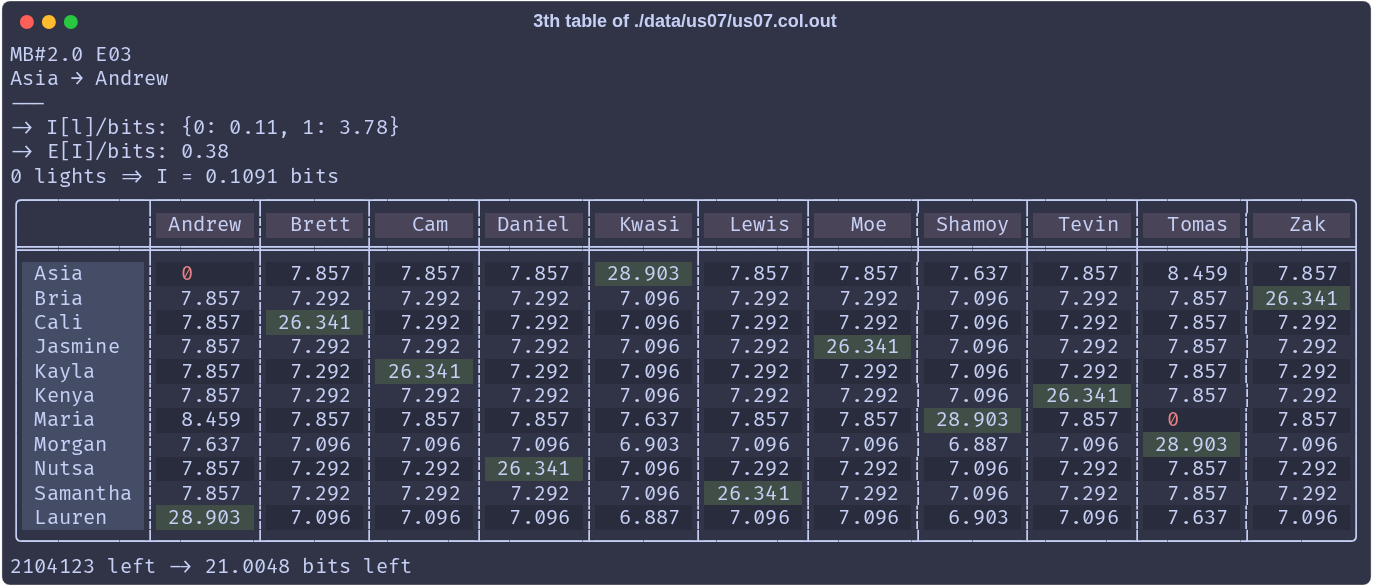
Task: Select the Shamoy column header
Action: (x=972, y=225)
